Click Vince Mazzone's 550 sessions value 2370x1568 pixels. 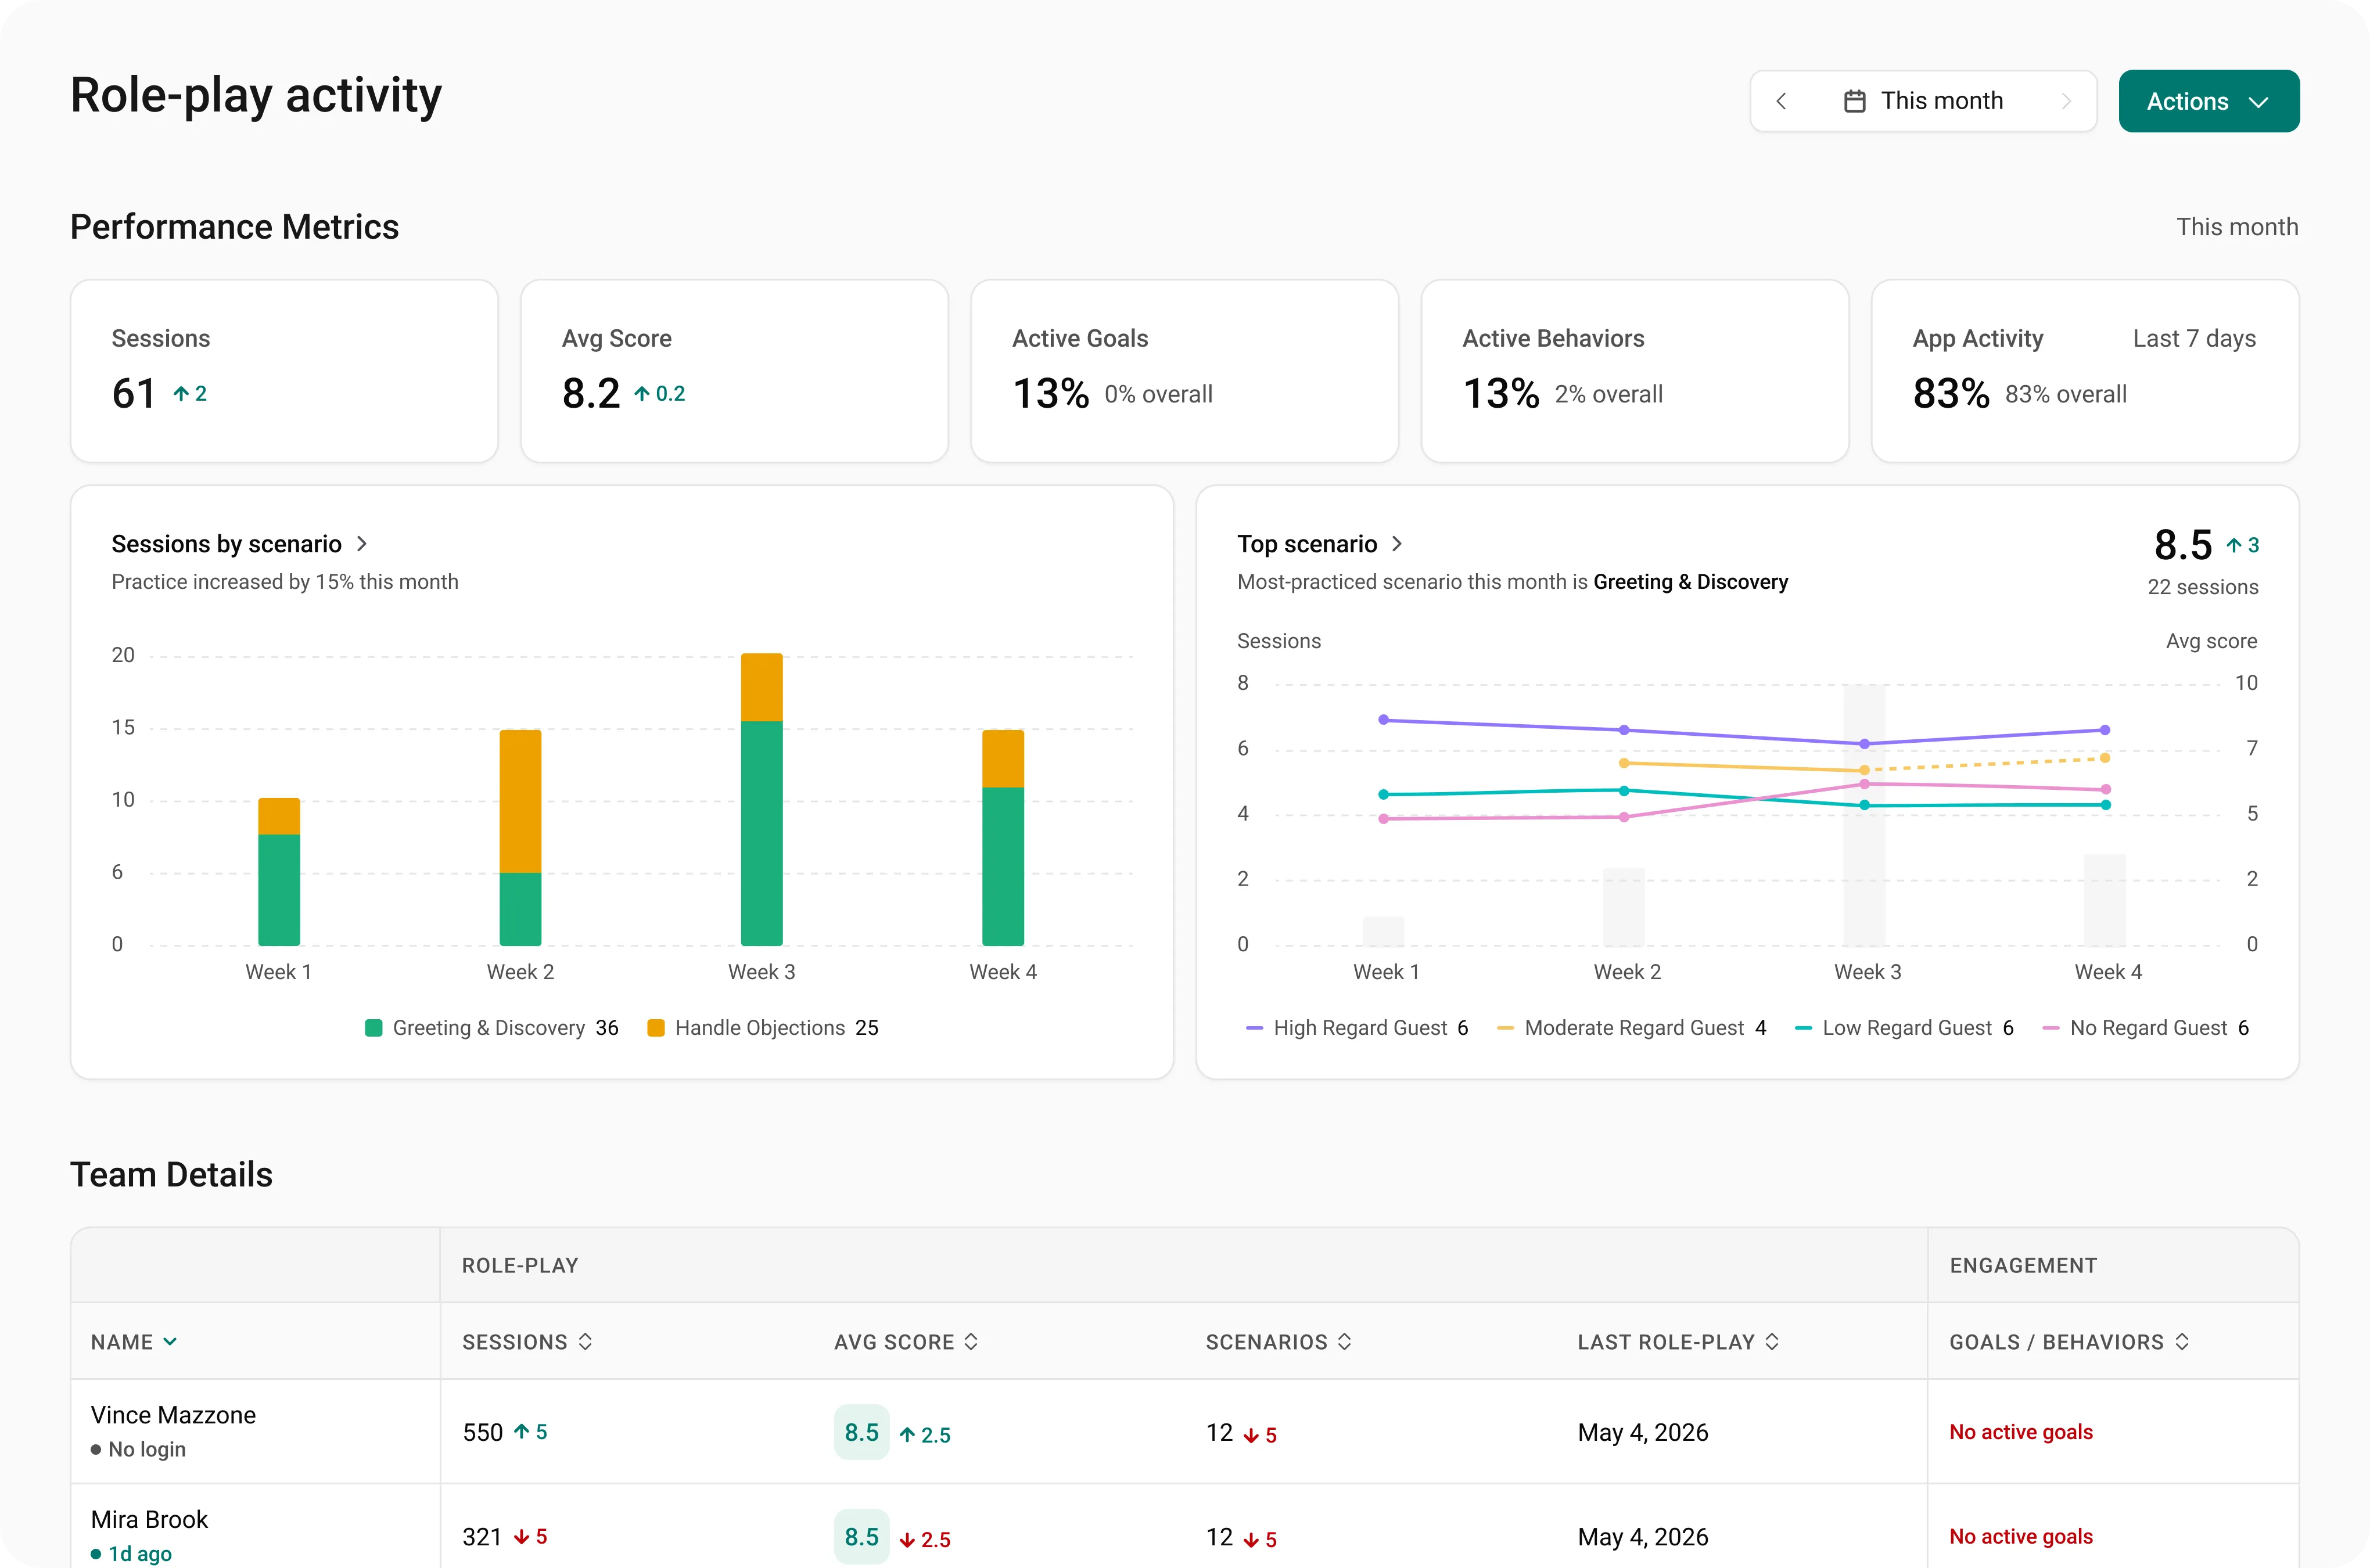click(x=483, y=1432)
